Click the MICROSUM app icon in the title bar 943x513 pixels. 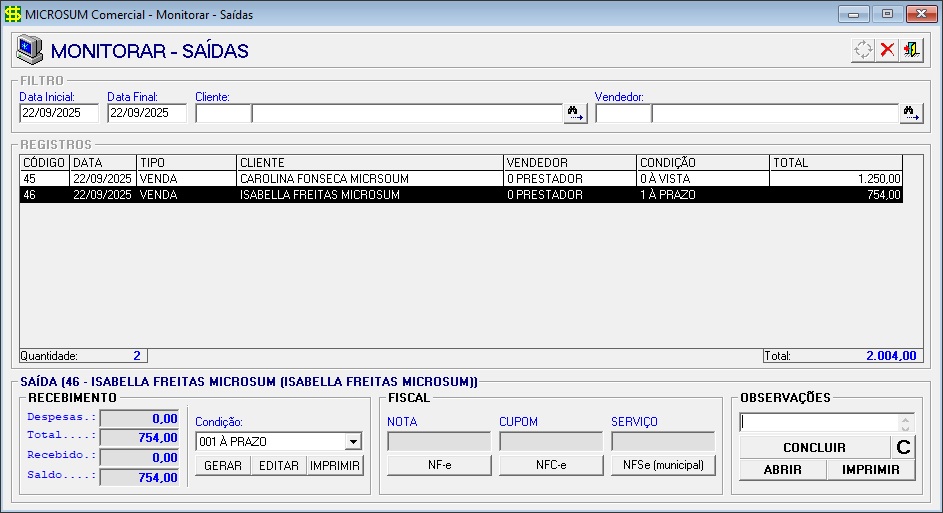13,14
